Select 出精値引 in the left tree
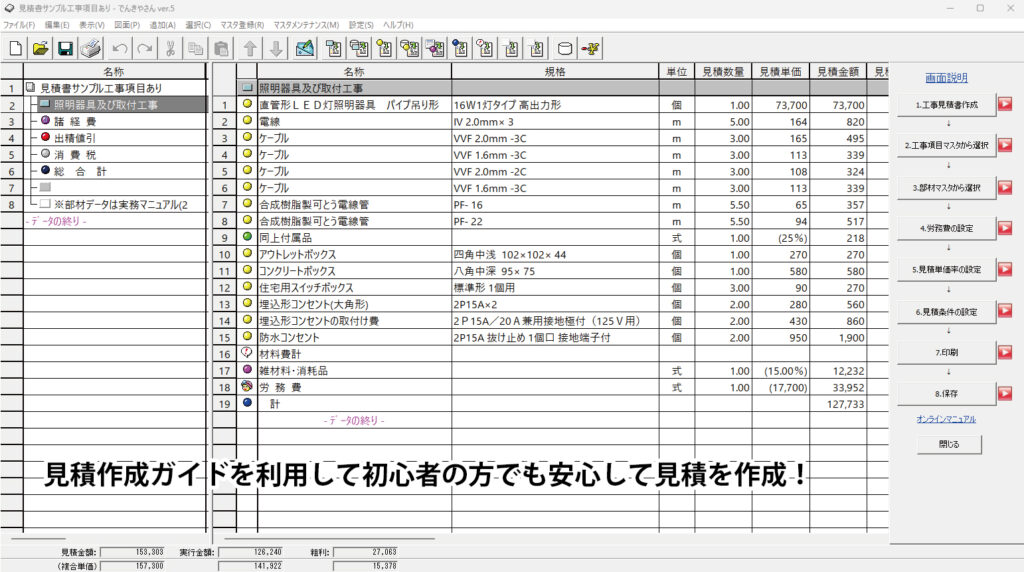 click(75, 138)
